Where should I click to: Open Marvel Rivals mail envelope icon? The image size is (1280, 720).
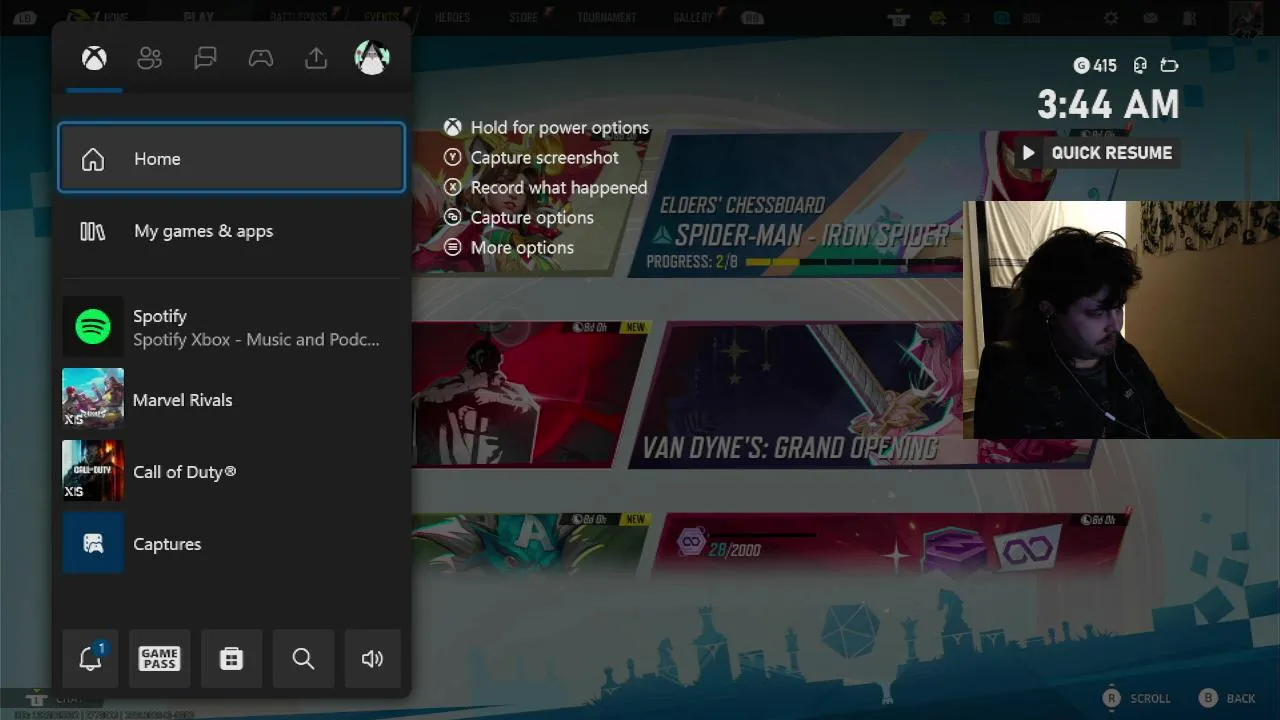pos(1150,18)
